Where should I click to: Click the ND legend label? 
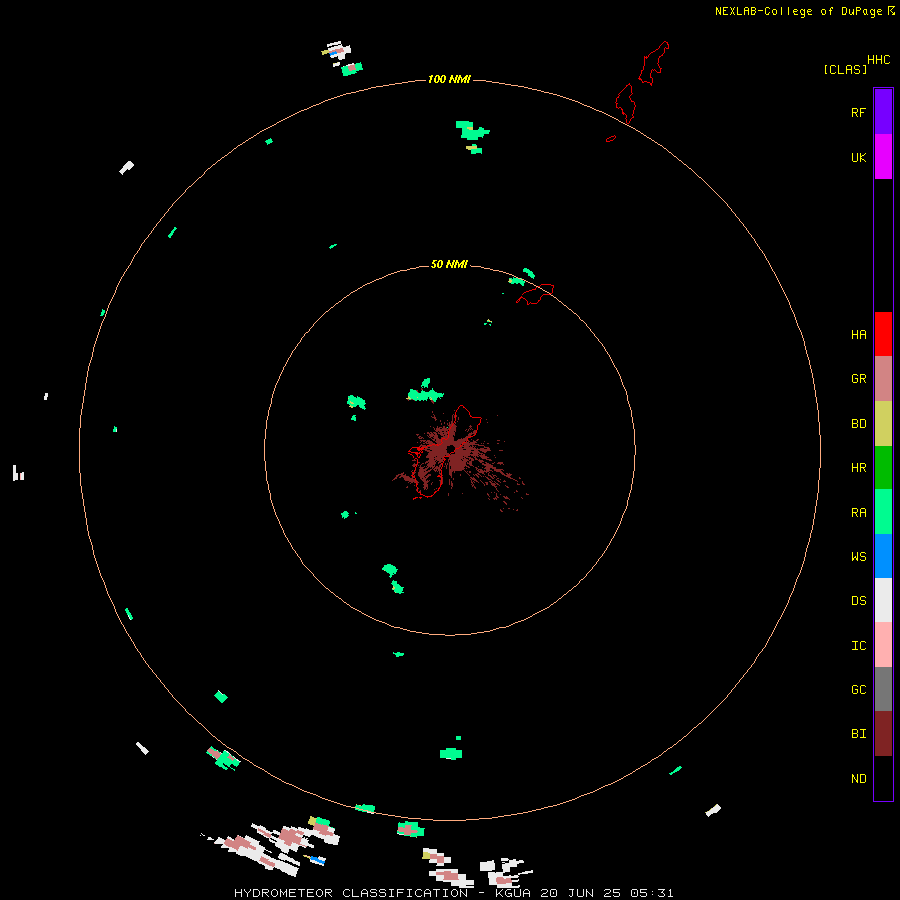pyautogui.click(x=858, y=778)
